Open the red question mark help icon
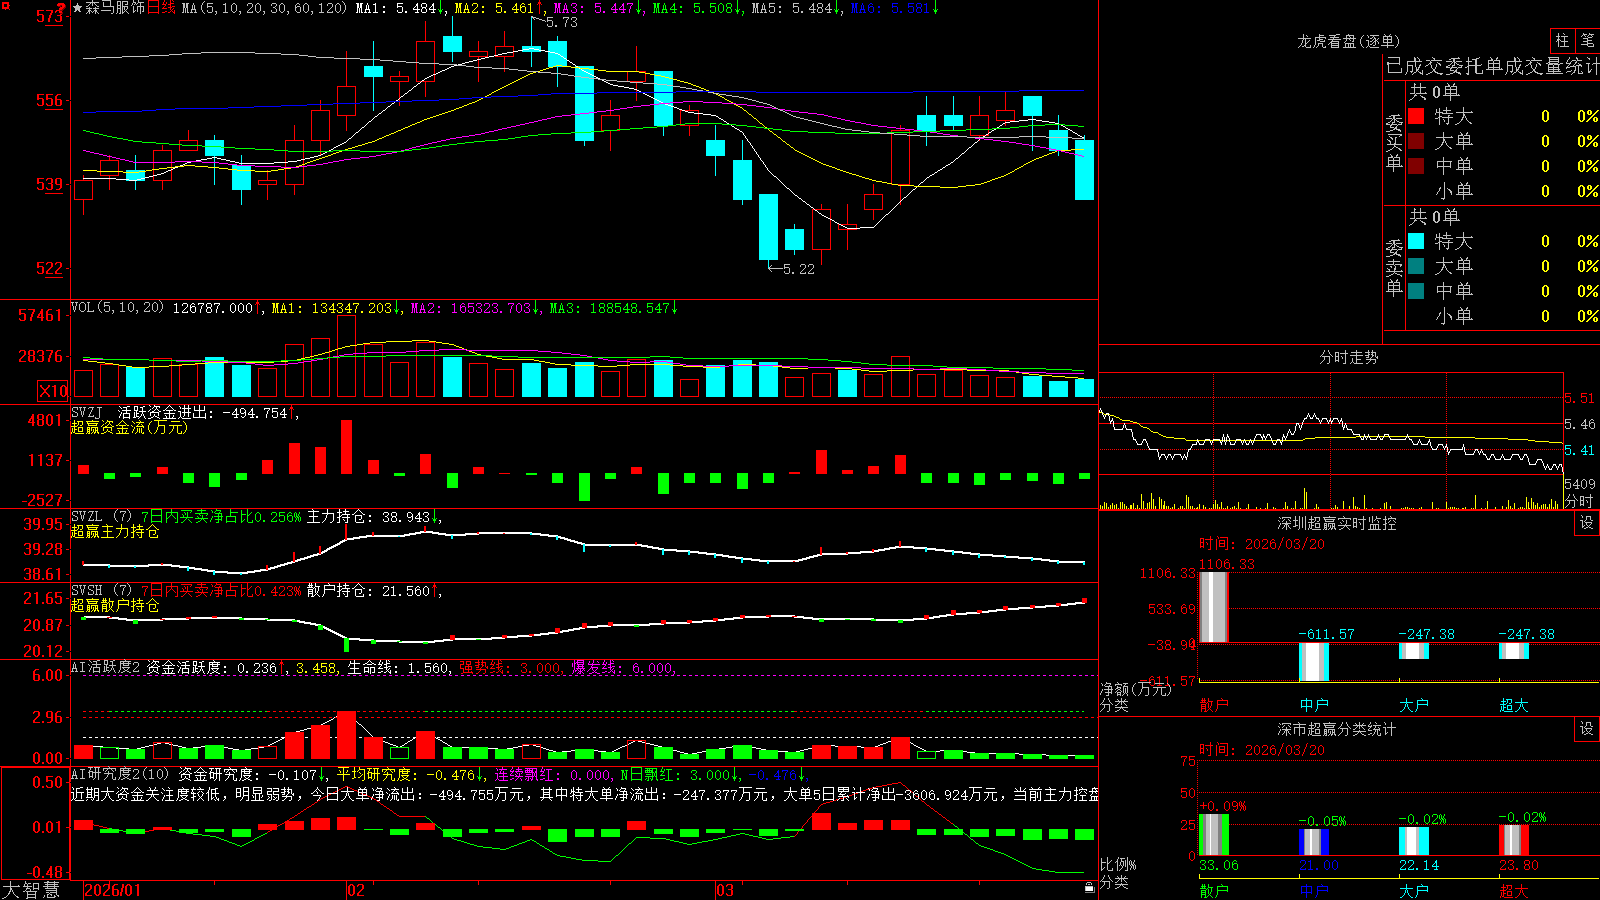Viewport: 1600px width, 900px height. (x=62, y=8)
